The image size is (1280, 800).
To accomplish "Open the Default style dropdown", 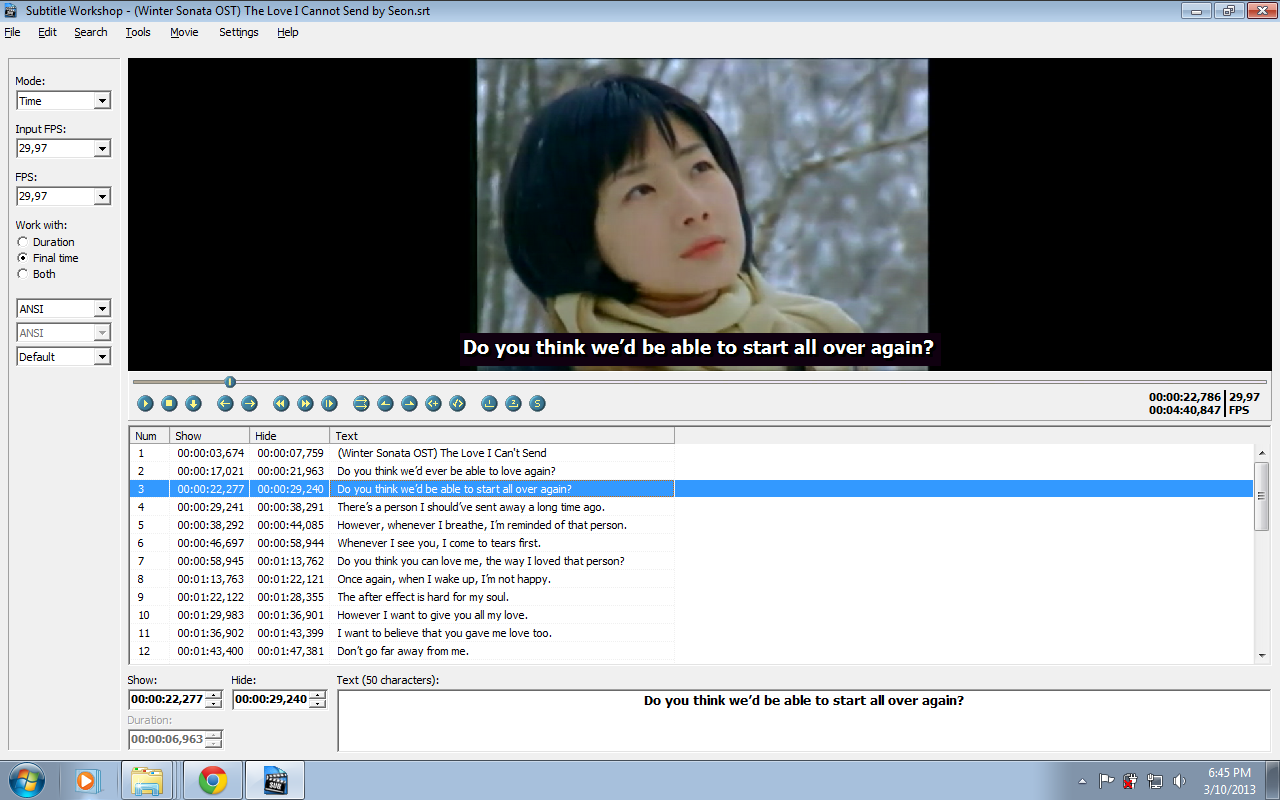I will 63,357.
